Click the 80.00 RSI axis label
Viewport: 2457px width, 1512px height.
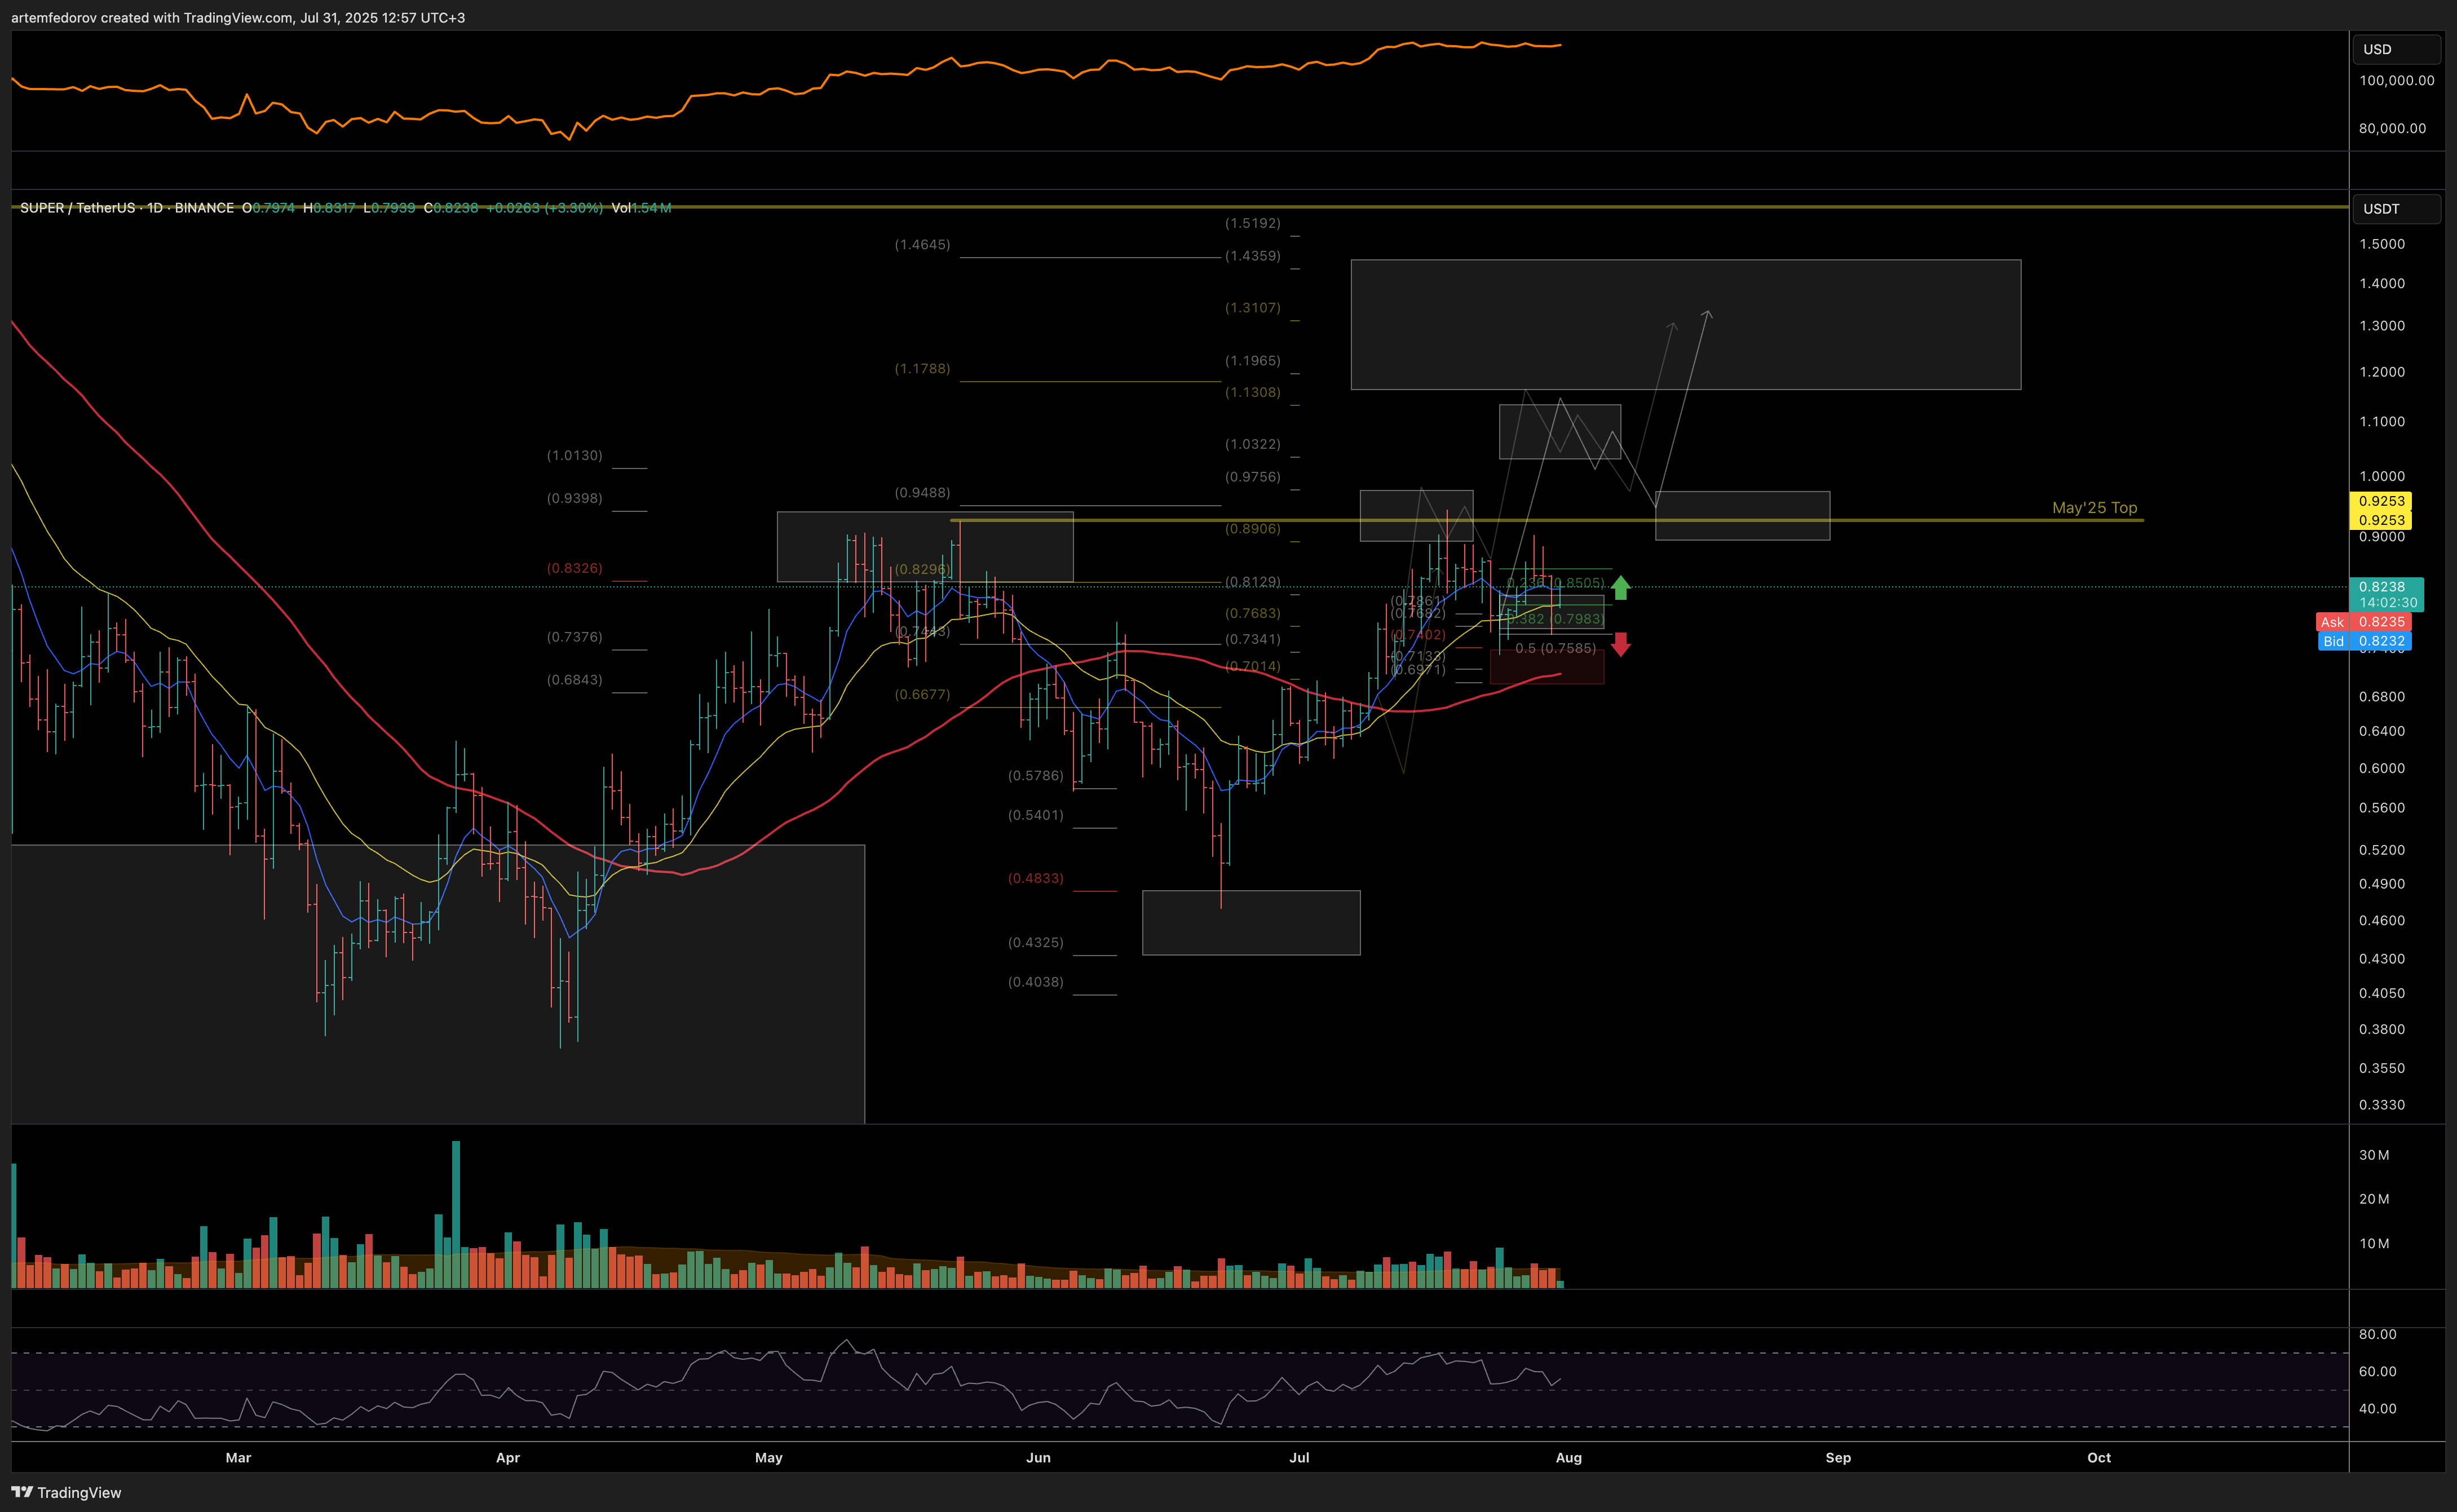(x=2377, y=1334)
